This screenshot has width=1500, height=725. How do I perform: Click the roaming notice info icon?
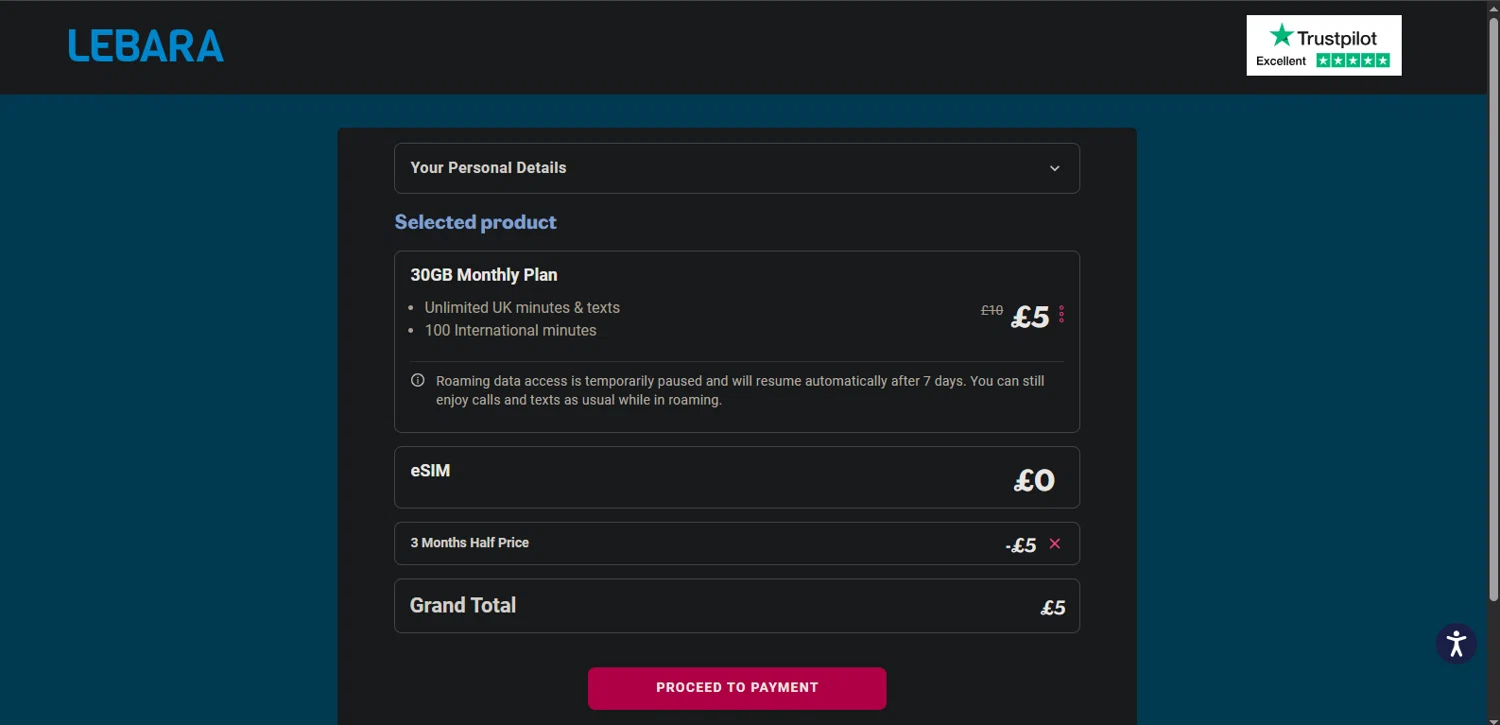coord(418,381)
